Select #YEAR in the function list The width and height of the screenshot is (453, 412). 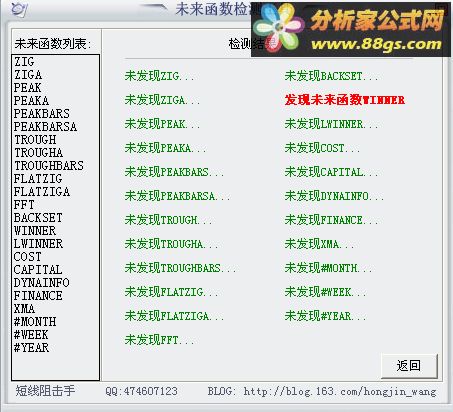pyautogui.click(x=31, y=348)
